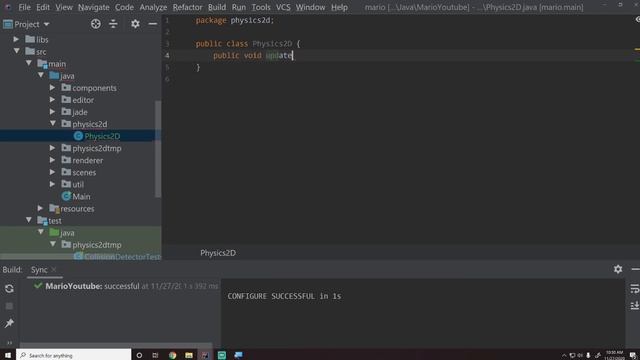
Task: Open the VCS menu
Action: pyautogui.click(x=283, y=7)
